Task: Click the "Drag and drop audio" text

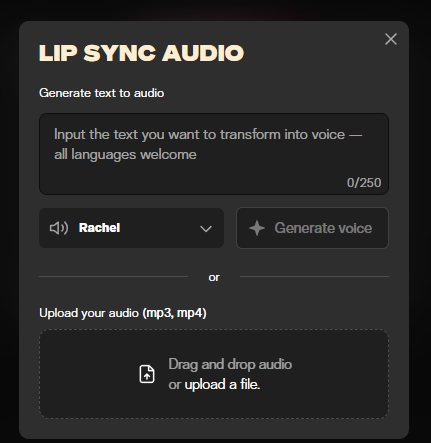Action: click(x=230, y=364)
